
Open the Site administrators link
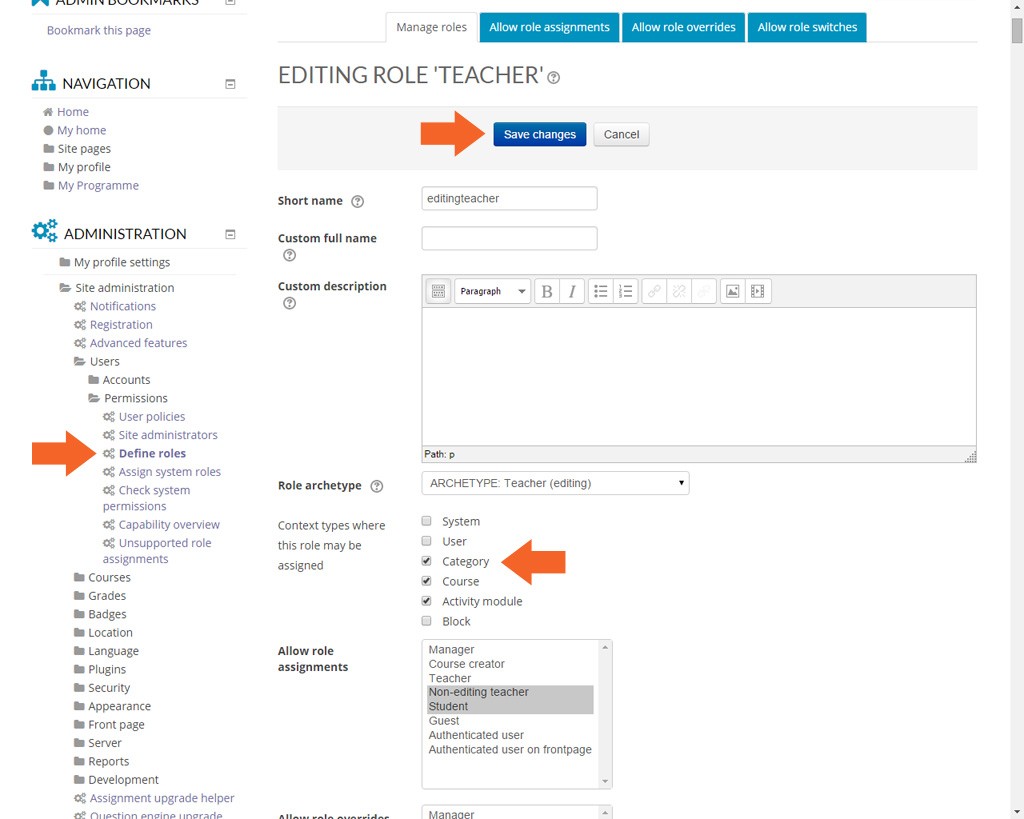tap(168, 435)
